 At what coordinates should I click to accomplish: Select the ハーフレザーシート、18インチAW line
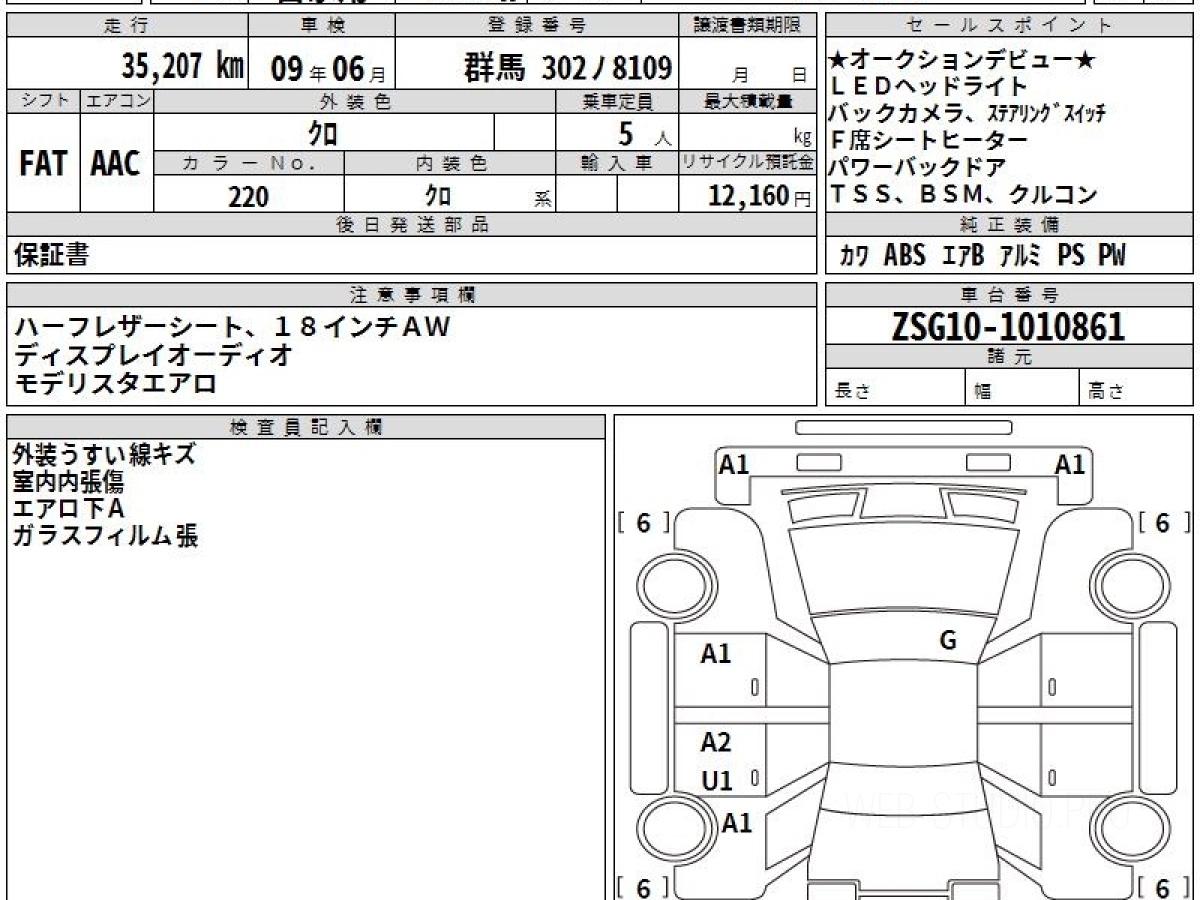[233, 326]
